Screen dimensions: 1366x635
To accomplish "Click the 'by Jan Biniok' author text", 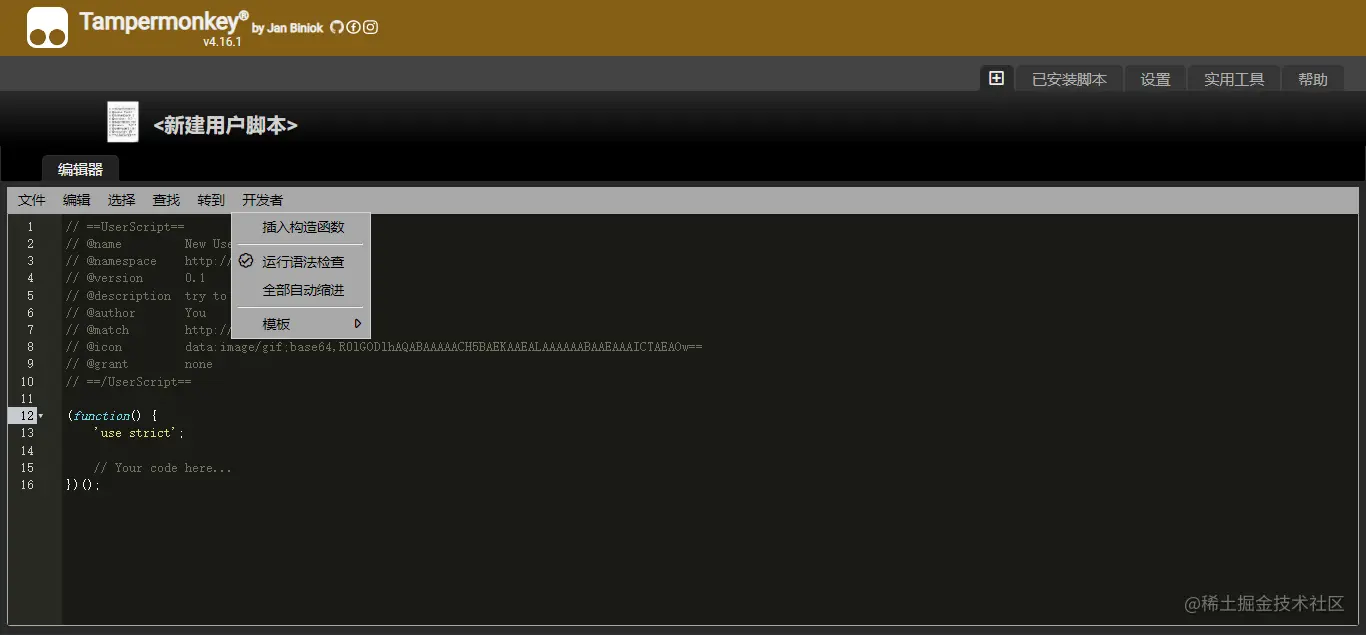I will 288,28.
